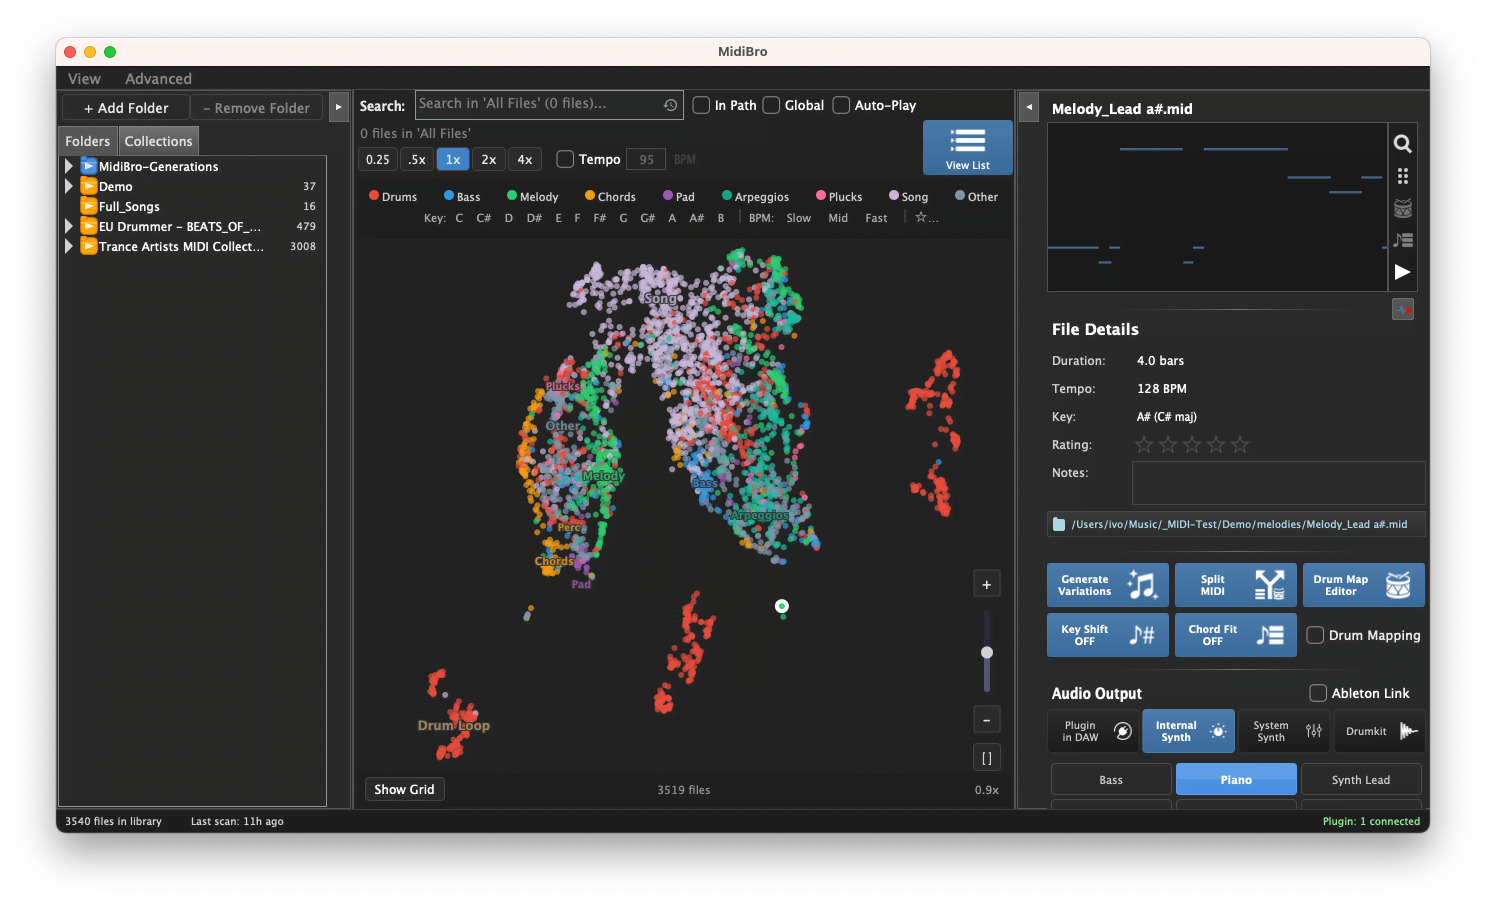The image size is (1486, 907).
Task: Click the magnifier icon beside the MIDI preview
Action: coord(1402,144)
